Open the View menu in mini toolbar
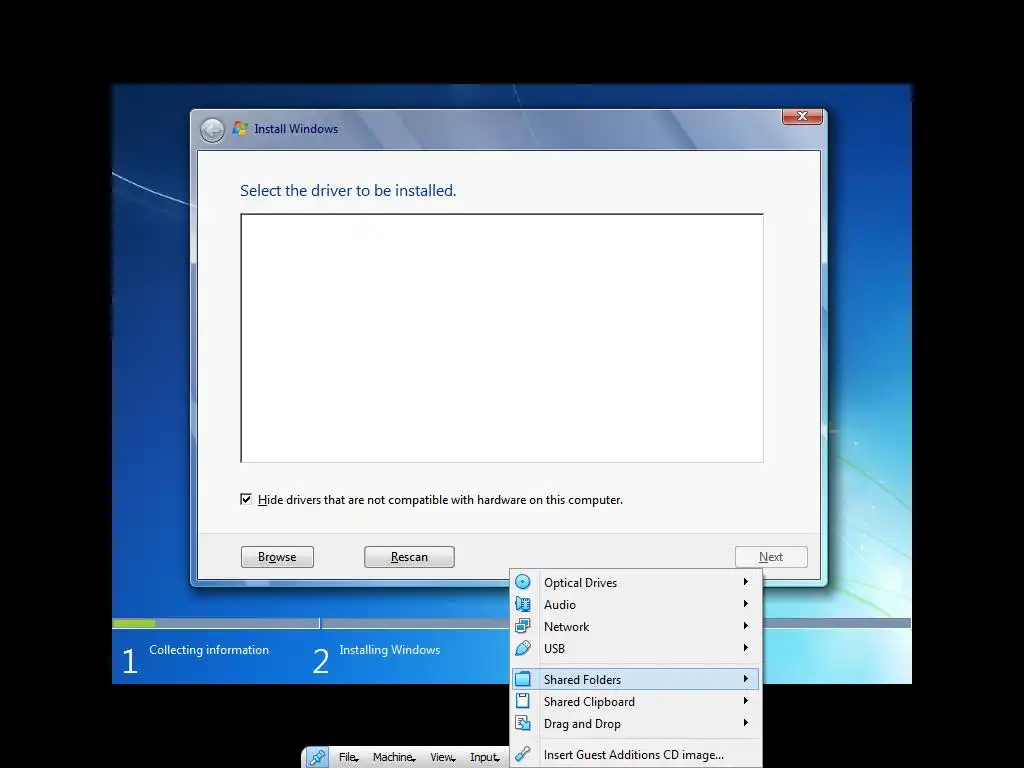The width and height of the screenshot is (1024, 768). [442, 758]
